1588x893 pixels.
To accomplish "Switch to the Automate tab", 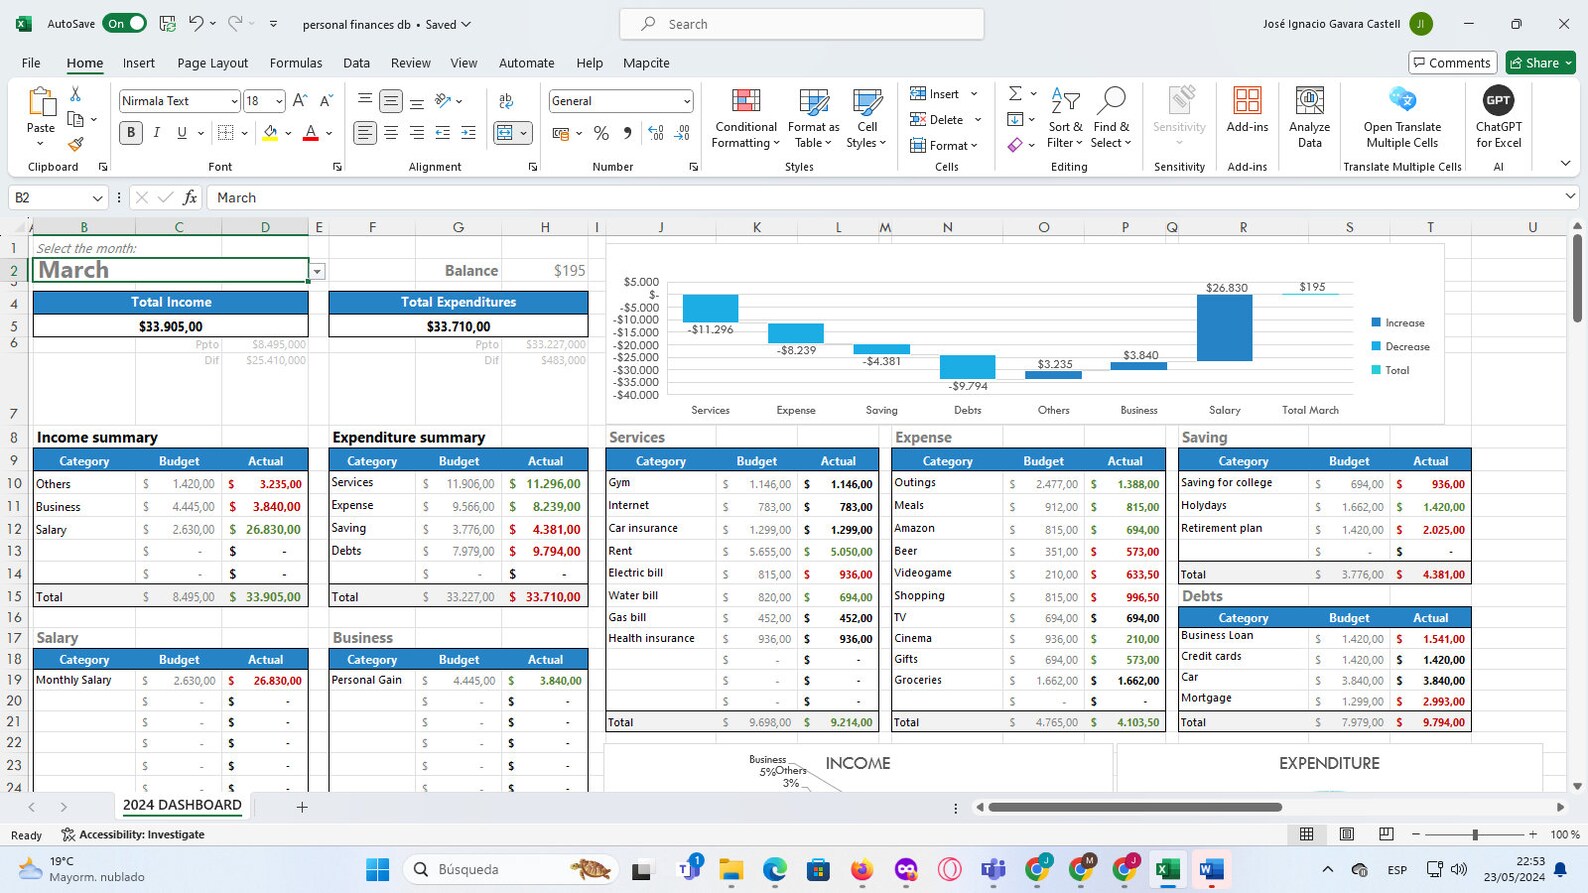I will point(526,63).
